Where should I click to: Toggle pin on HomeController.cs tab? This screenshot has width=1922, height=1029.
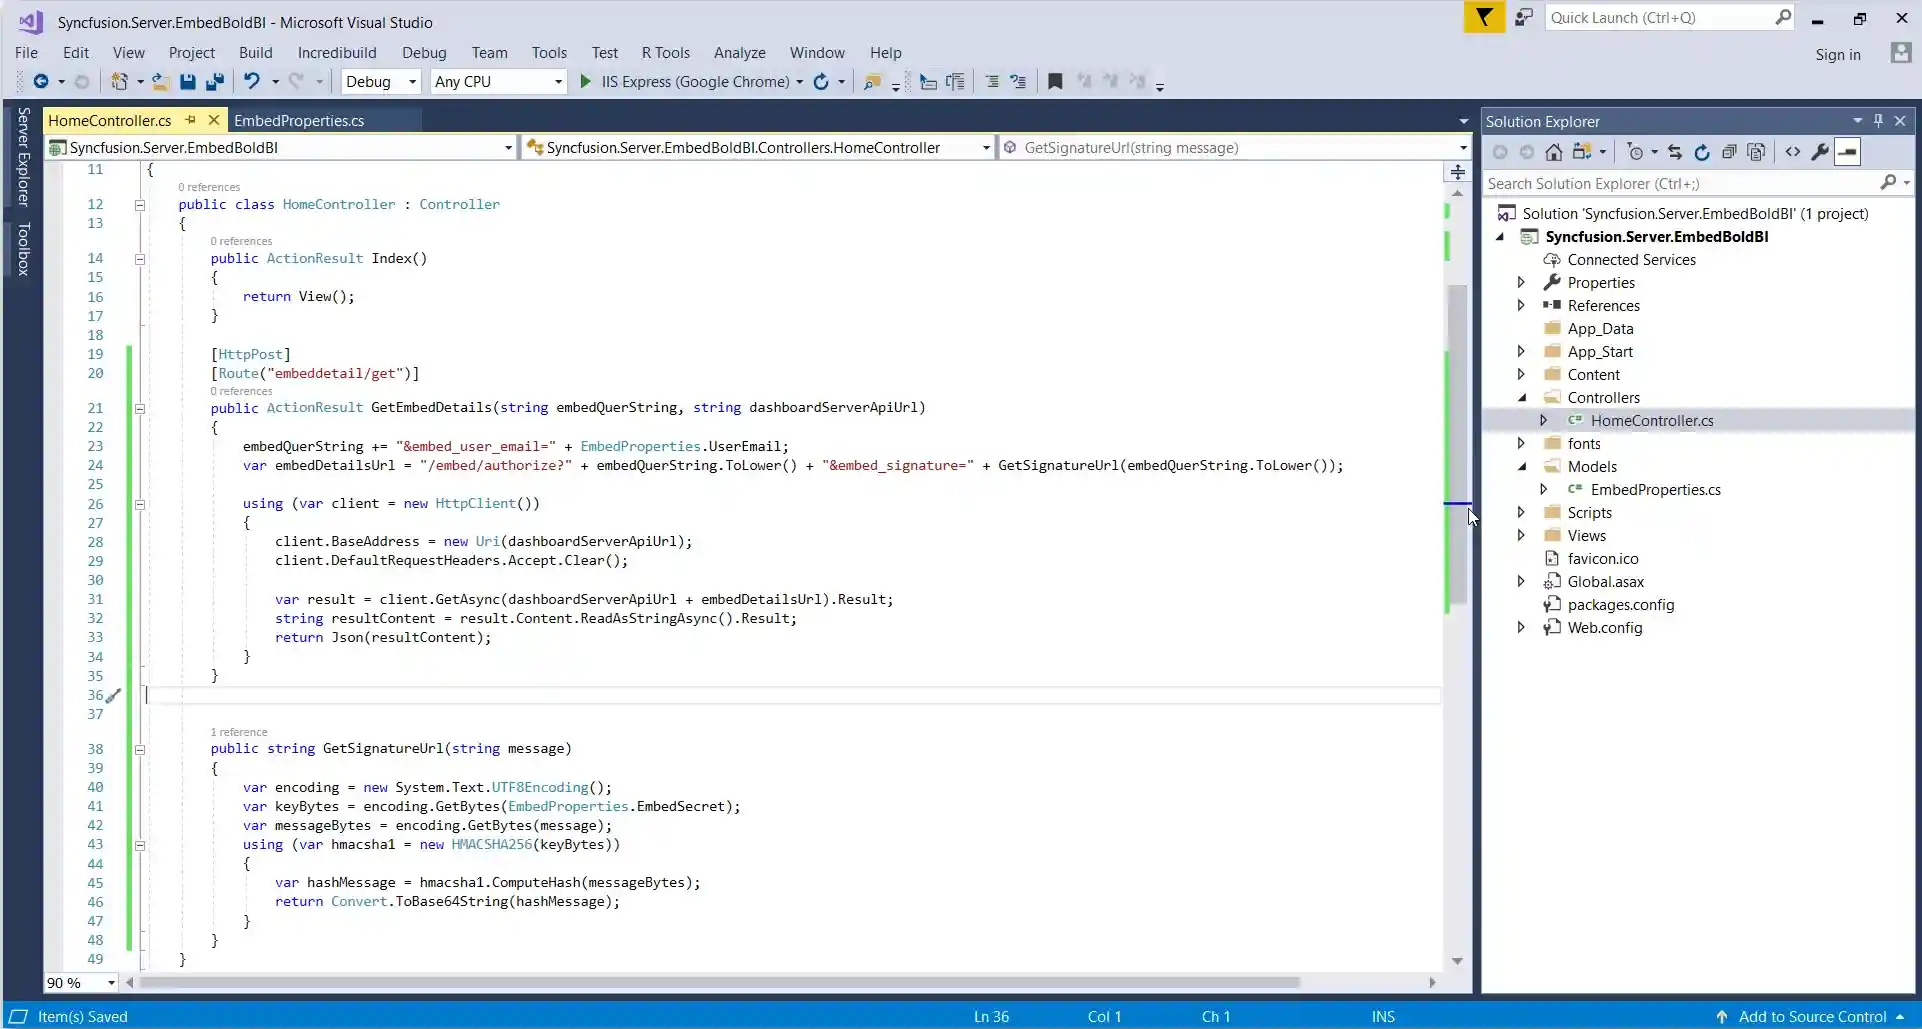190,120
